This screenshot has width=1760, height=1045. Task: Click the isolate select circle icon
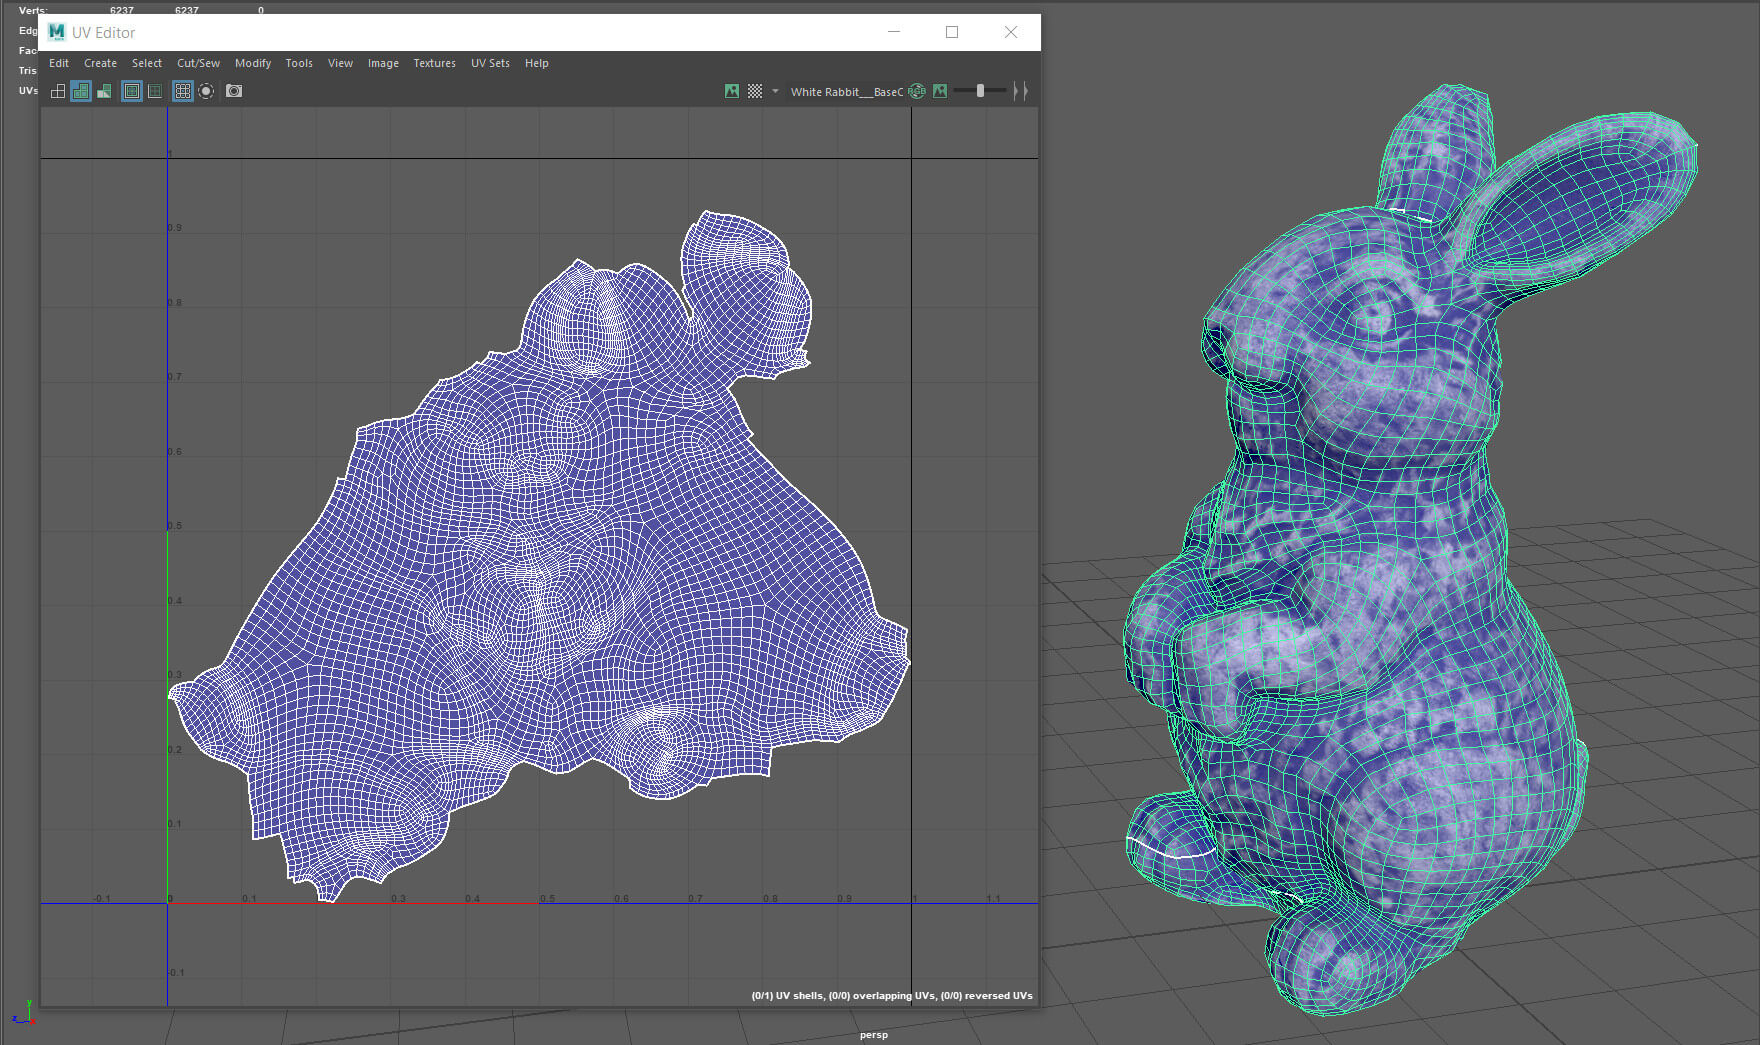pyautogui.click(x=206, y=91)
